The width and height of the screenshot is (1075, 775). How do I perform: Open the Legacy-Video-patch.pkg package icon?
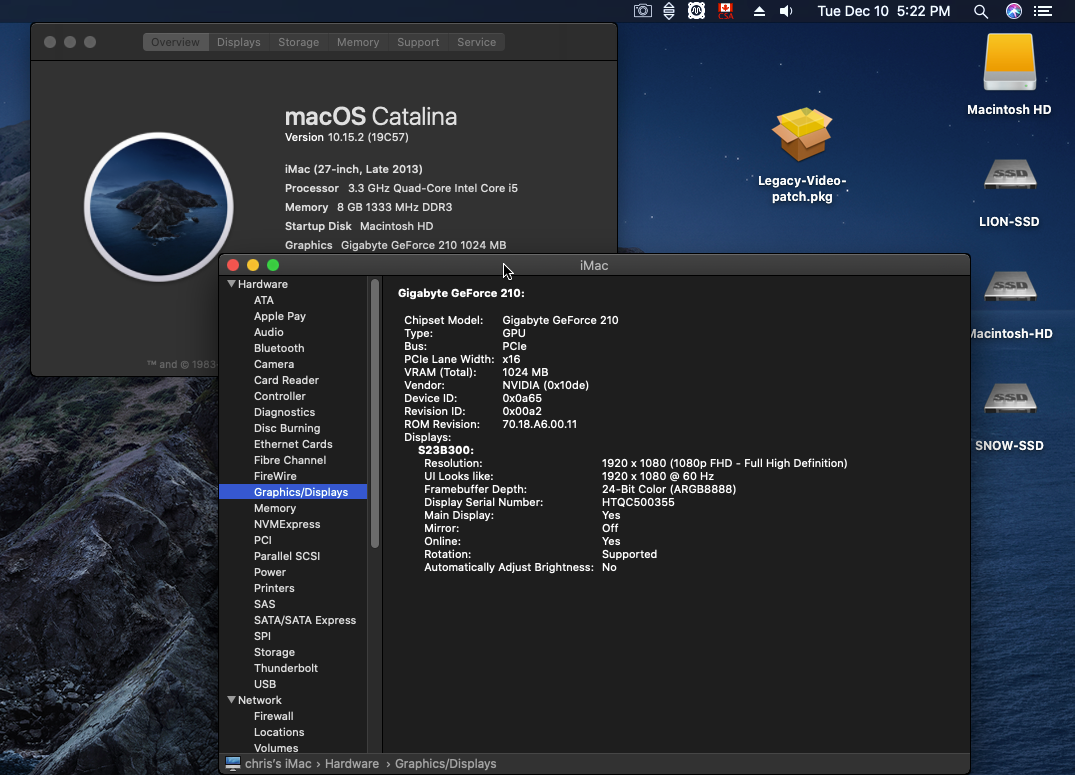(802, 135)
